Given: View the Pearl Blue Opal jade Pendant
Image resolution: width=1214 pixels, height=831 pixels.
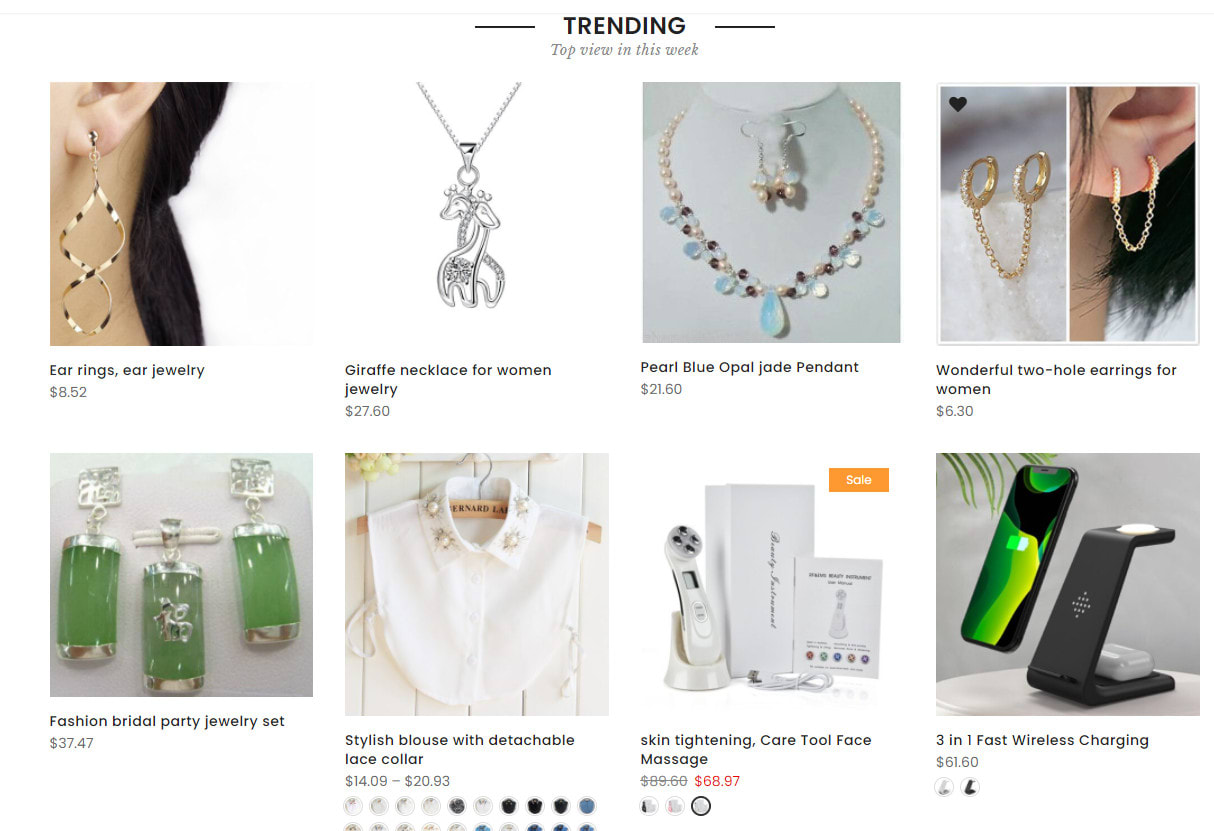Looking at the screenshot, I should pos(749,367).
